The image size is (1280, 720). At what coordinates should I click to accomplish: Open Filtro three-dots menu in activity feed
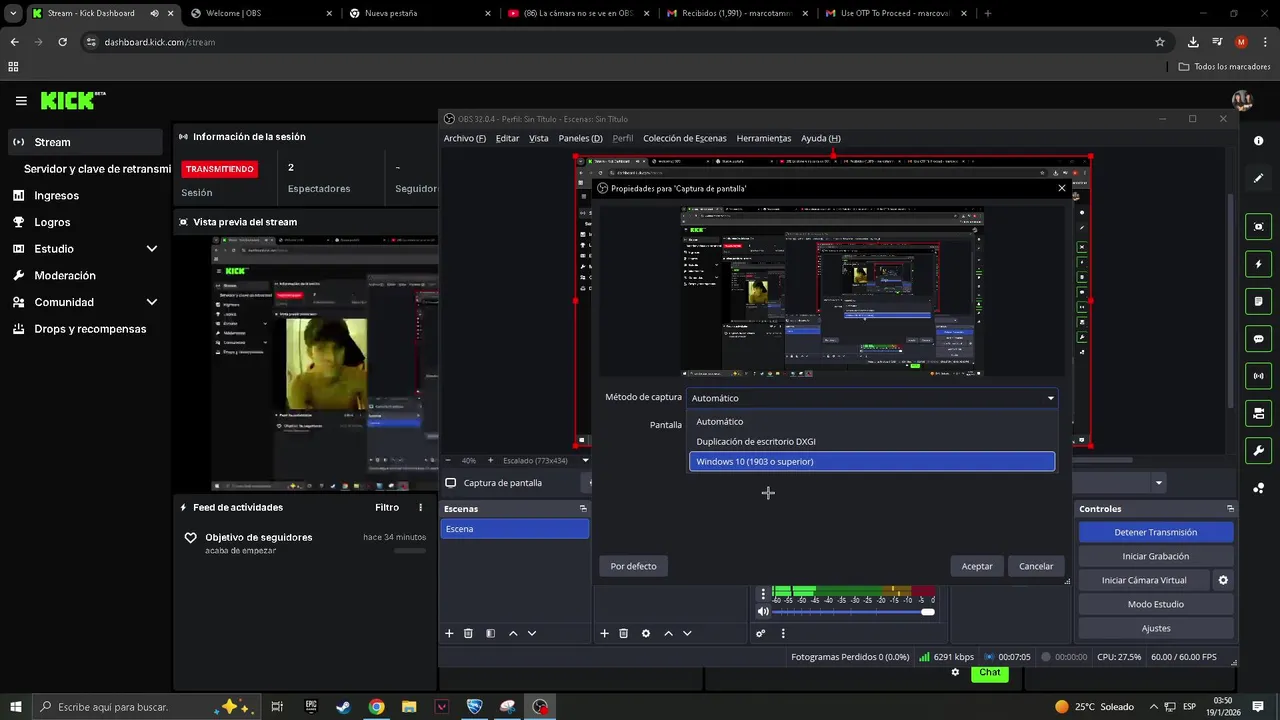420,508
